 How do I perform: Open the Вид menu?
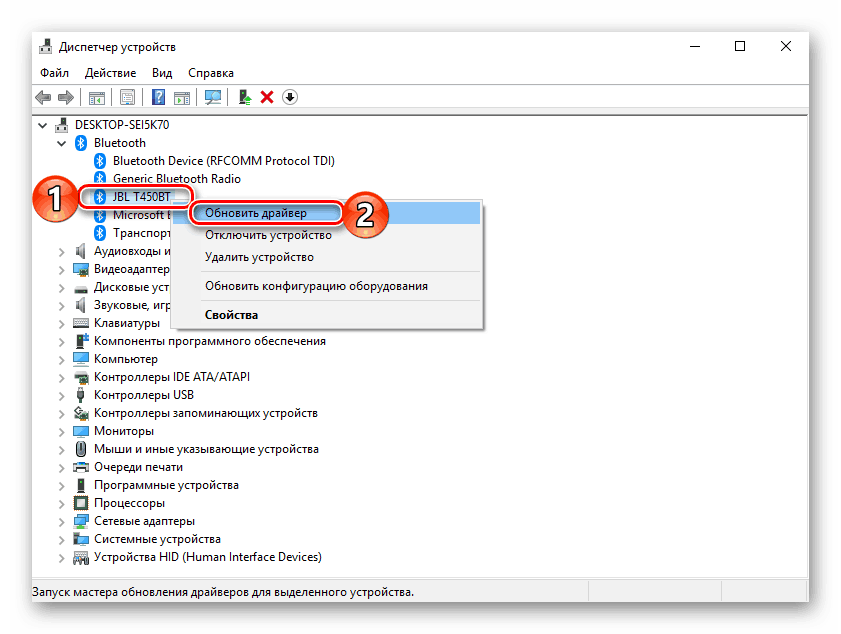162,72
